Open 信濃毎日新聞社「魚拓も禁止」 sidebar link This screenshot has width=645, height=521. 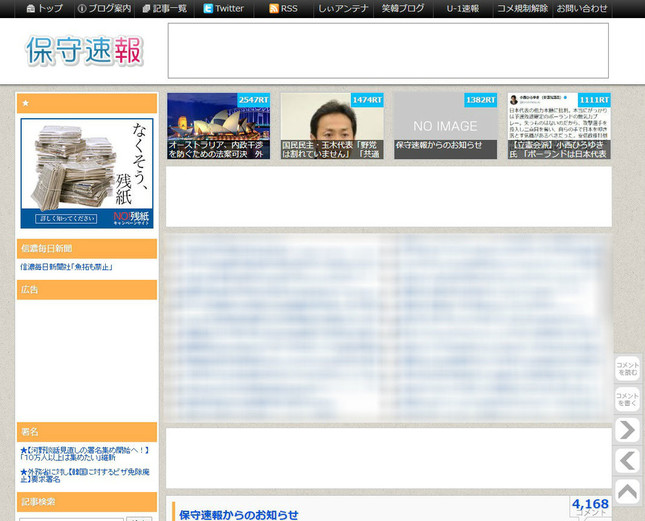pos(66,267)
